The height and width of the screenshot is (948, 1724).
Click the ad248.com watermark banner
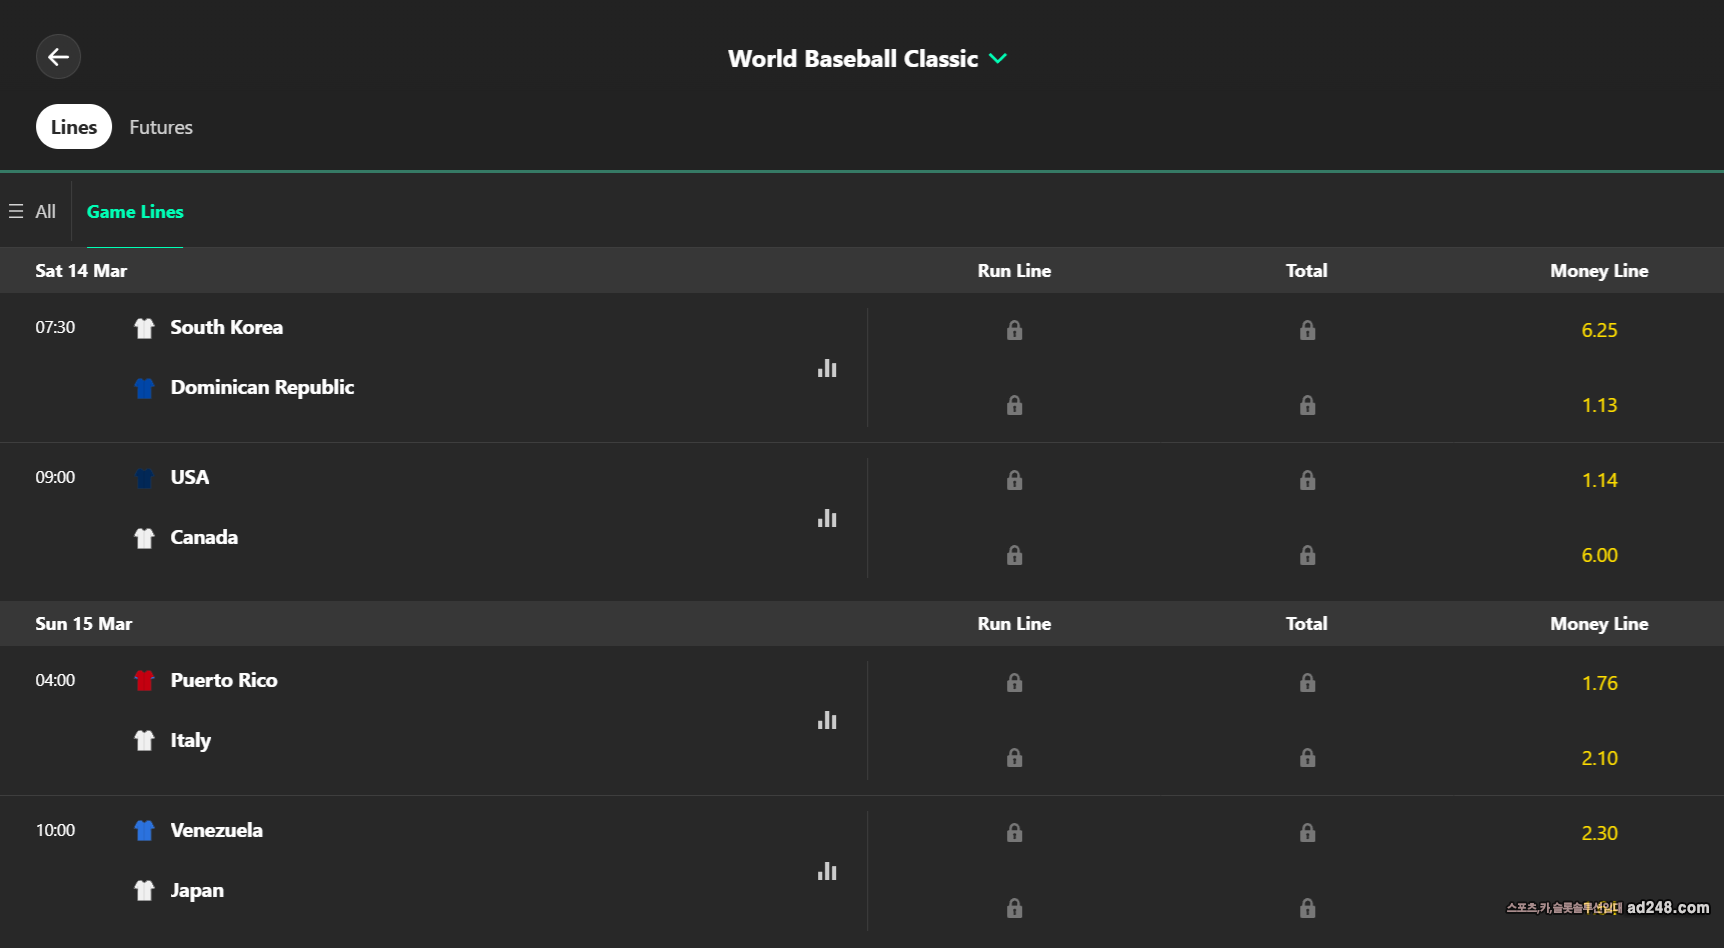point(1607,908)
